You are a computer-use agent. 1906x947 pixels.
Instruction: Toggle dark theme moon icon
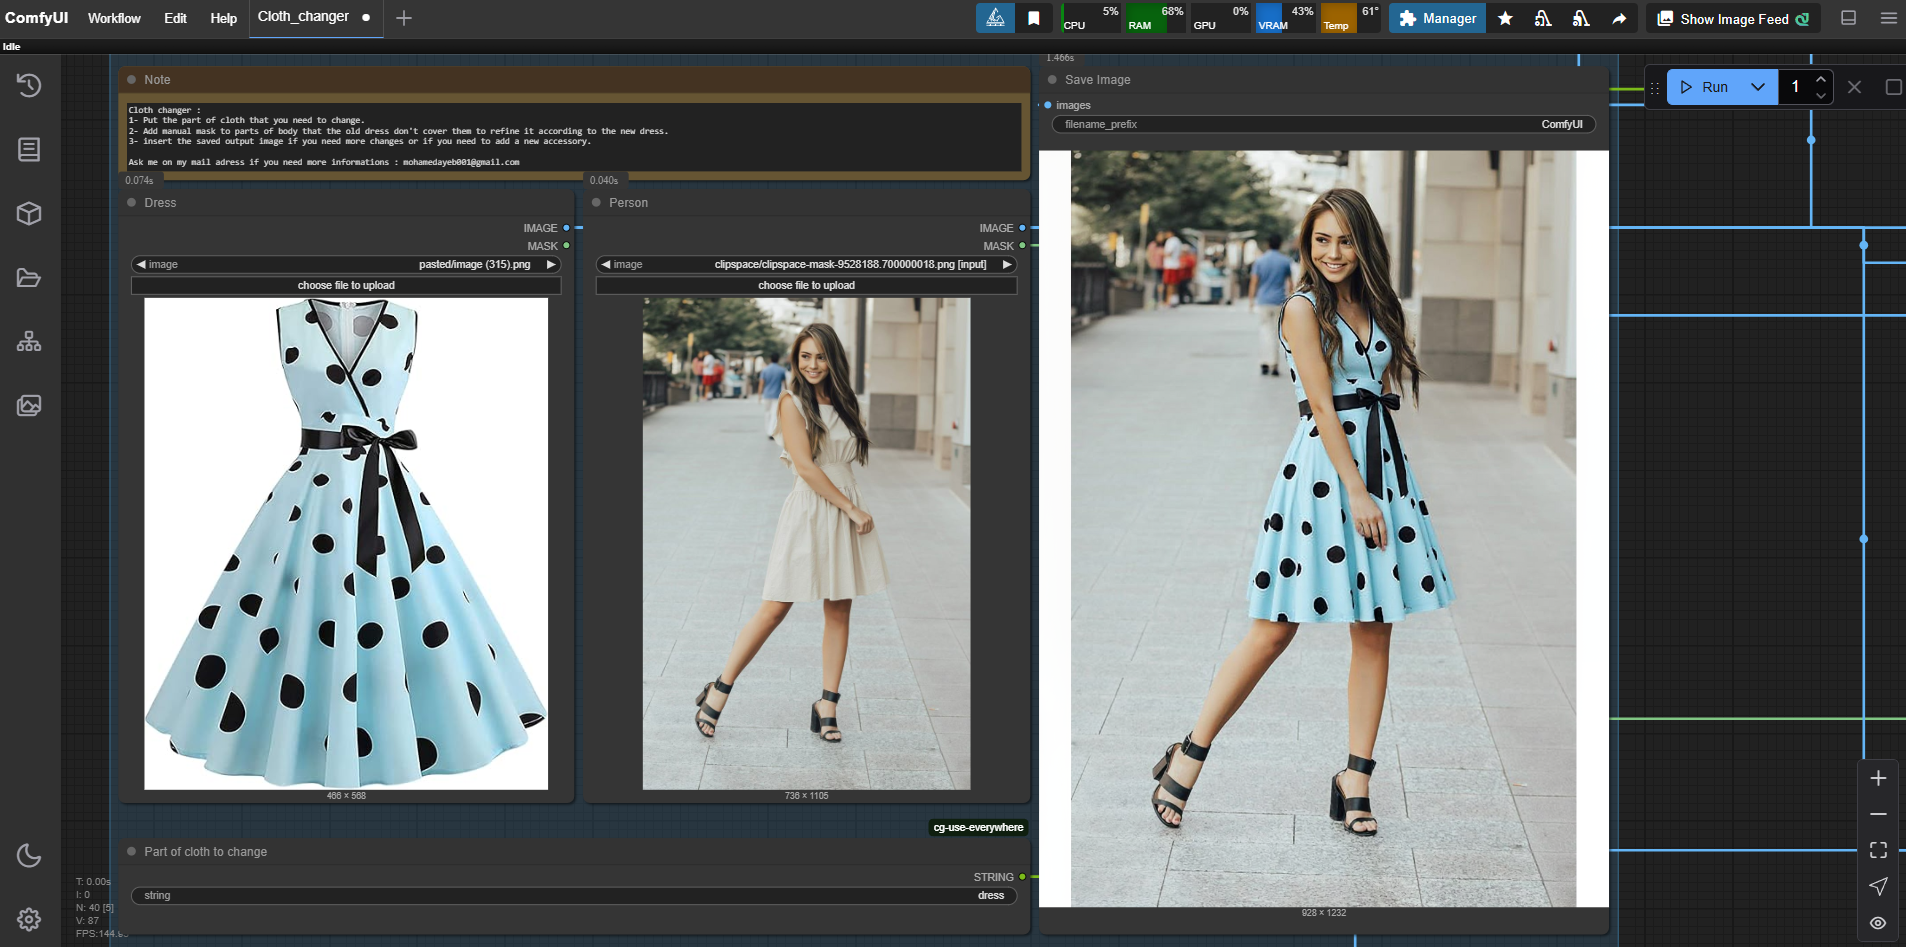29,855
